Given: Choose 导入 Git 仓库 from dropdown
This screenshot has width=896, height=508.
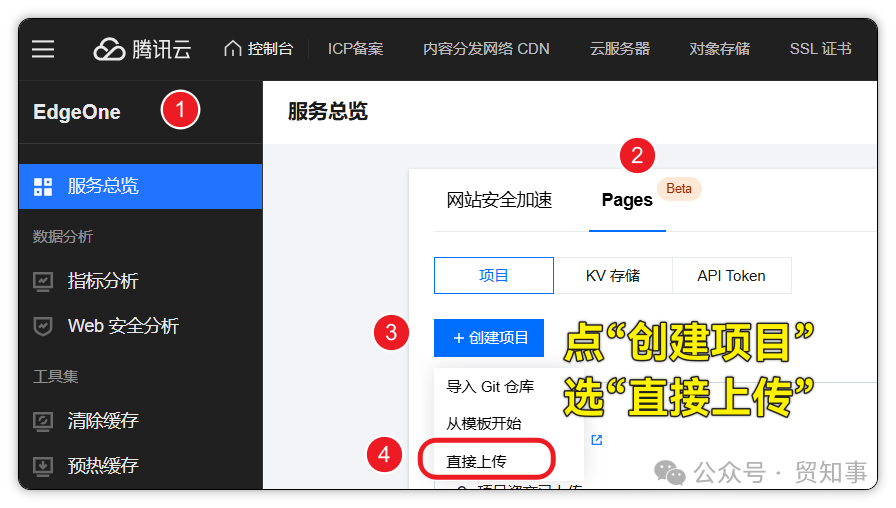Looking at the screenshot, I should point(490,387).
